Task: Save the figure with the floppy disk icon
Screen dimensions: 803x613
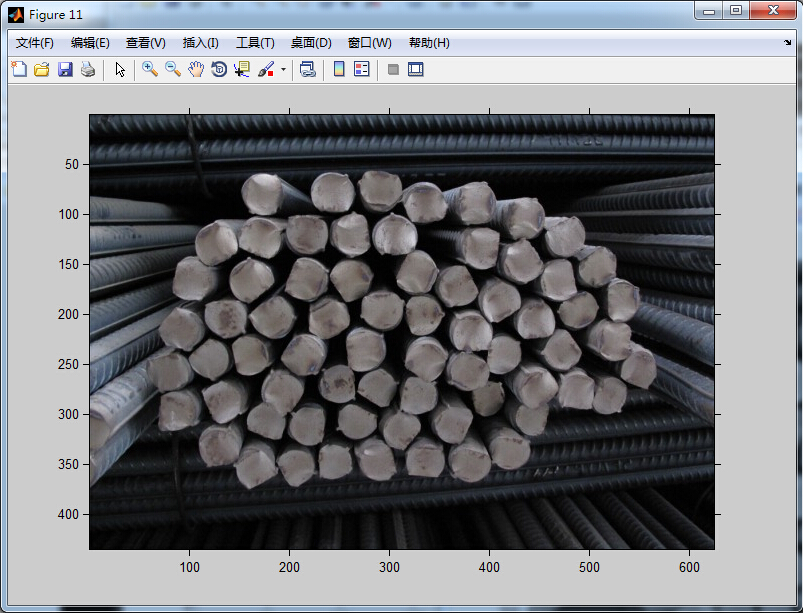Action: 65,69
